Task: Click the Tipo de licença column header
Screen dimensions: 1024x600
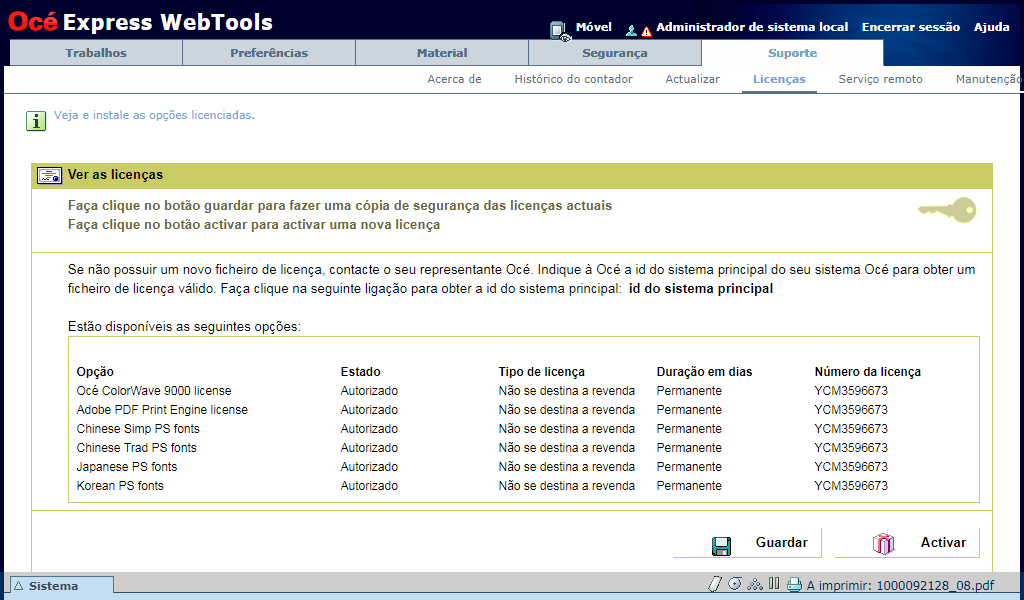Action: click(541, 371)
